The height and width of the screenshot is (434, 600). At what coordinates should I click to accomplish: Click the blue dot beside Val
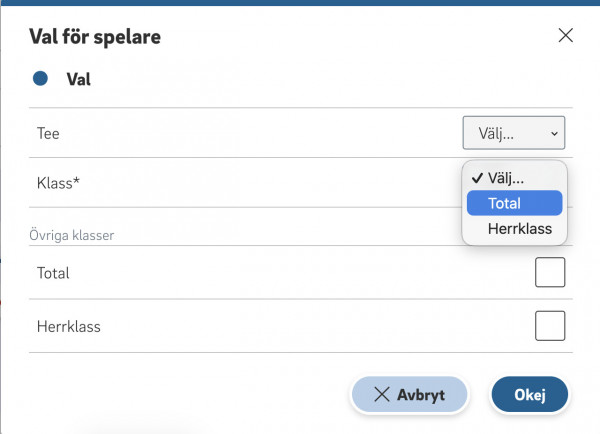pyautogui.click(x=40, y=78)
